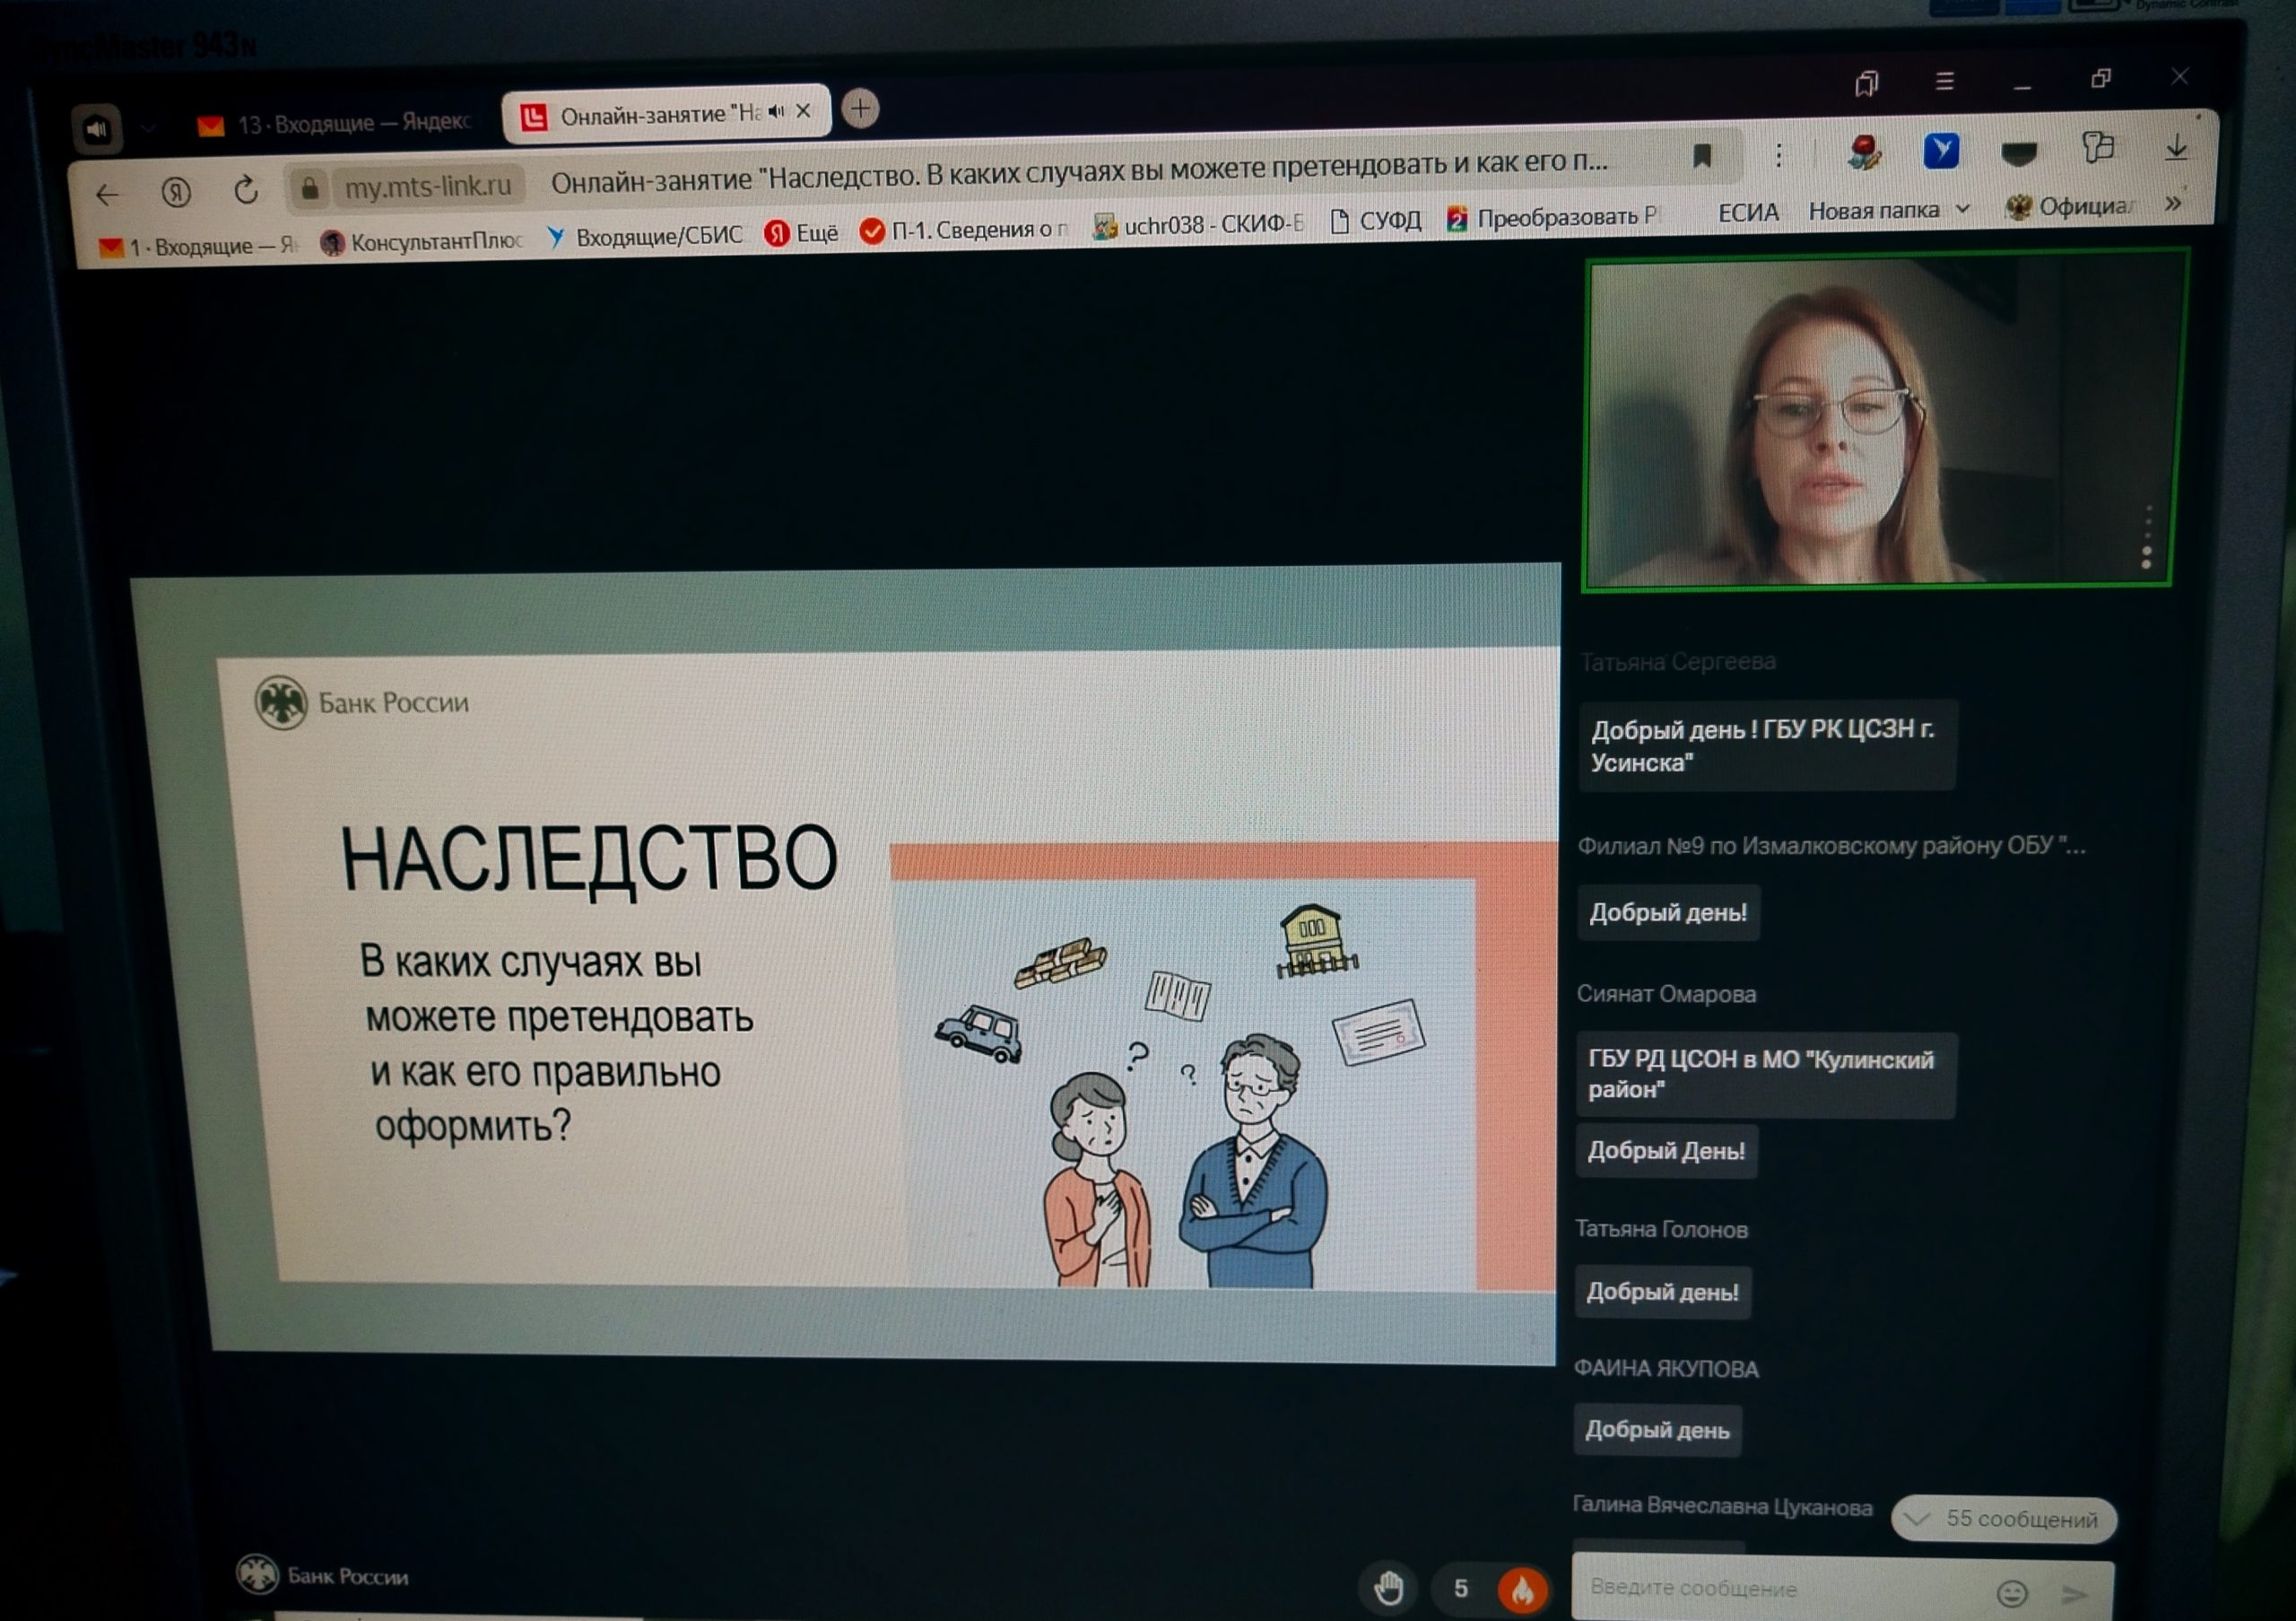
Task: Click the speaker button left of tabs
Action: (x=97, y=128)
